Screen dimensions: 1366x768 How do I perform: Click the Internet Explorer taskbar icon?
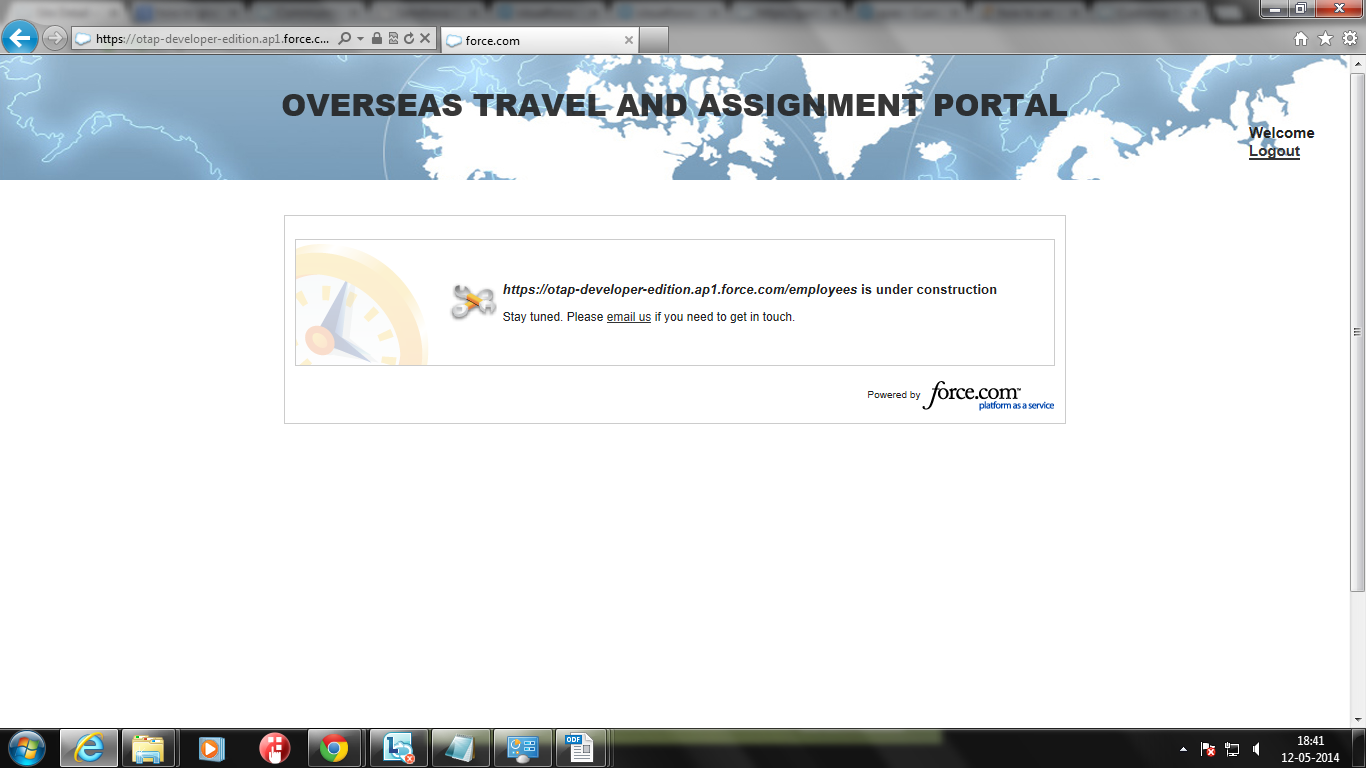click(89, 748)
